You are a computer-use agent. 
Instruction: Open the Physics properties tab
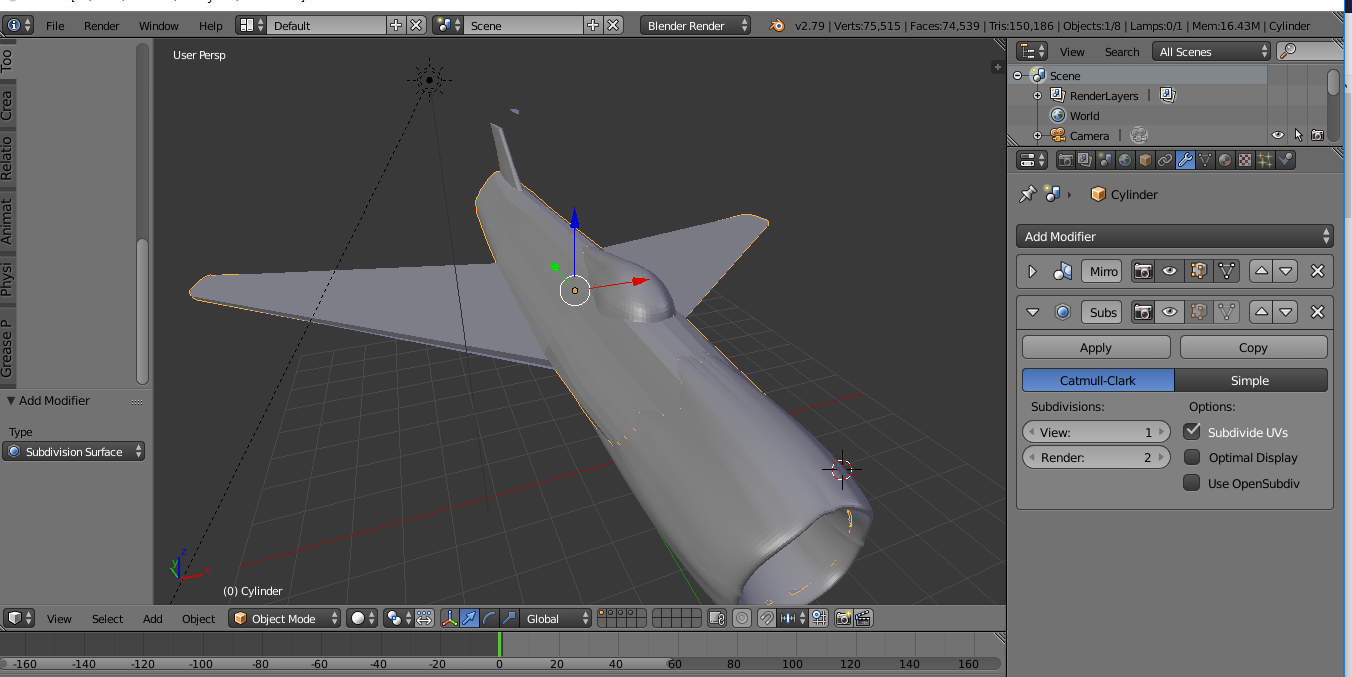(1286, 160)
